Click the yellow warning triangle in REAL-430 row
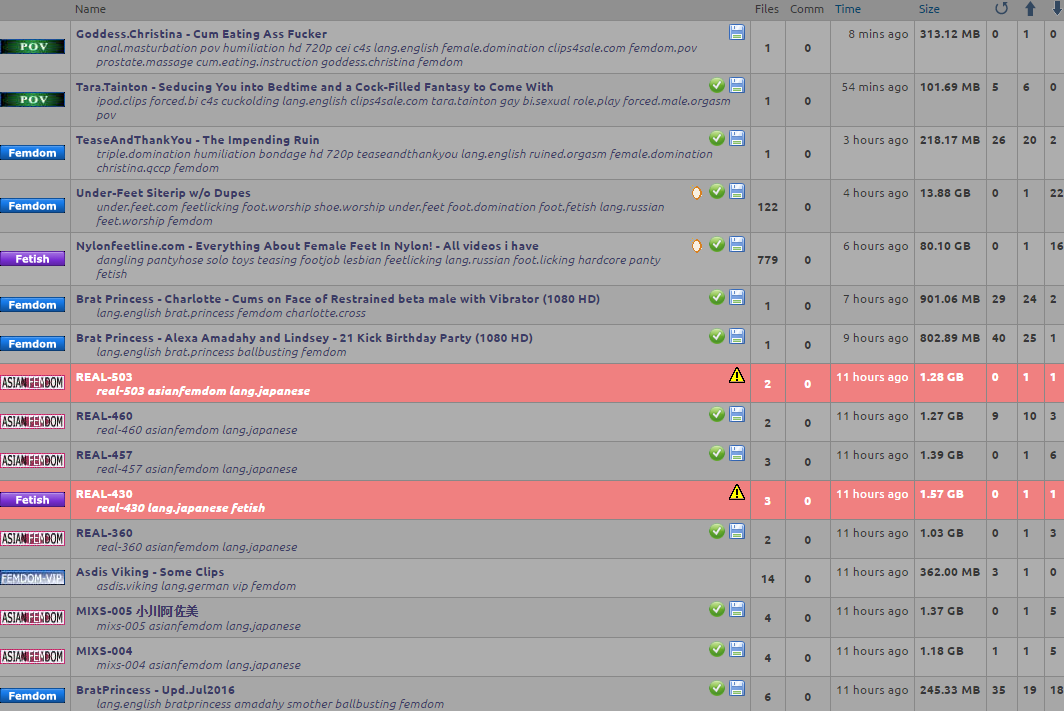Screen dimensions: 1064x711 737,493
